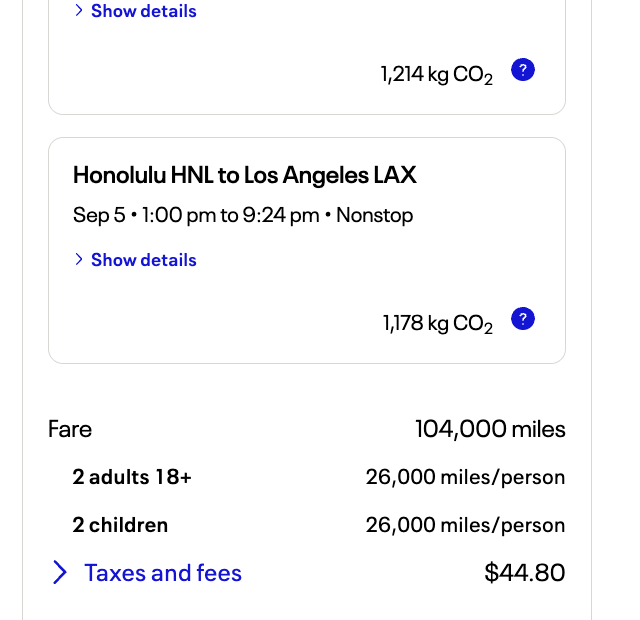Click the $44.80 taxes amount
Screen dimensions: 640x620
[524, 573]
